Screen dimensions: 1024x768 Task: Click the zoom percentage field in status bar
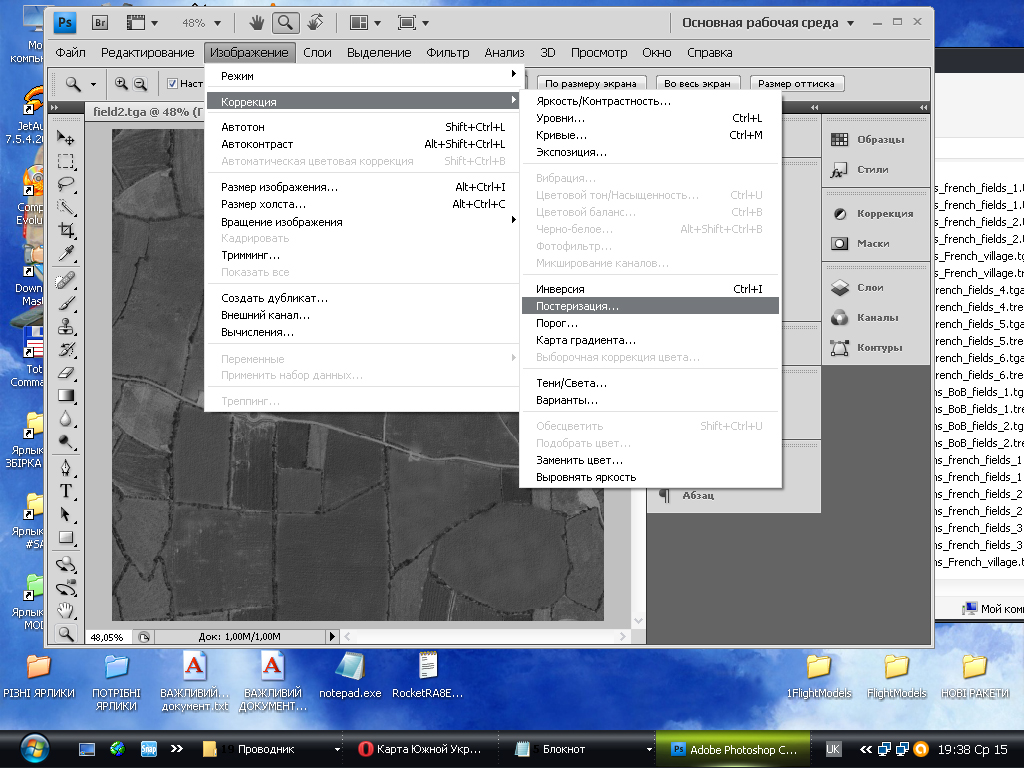[x=107, y=636]
